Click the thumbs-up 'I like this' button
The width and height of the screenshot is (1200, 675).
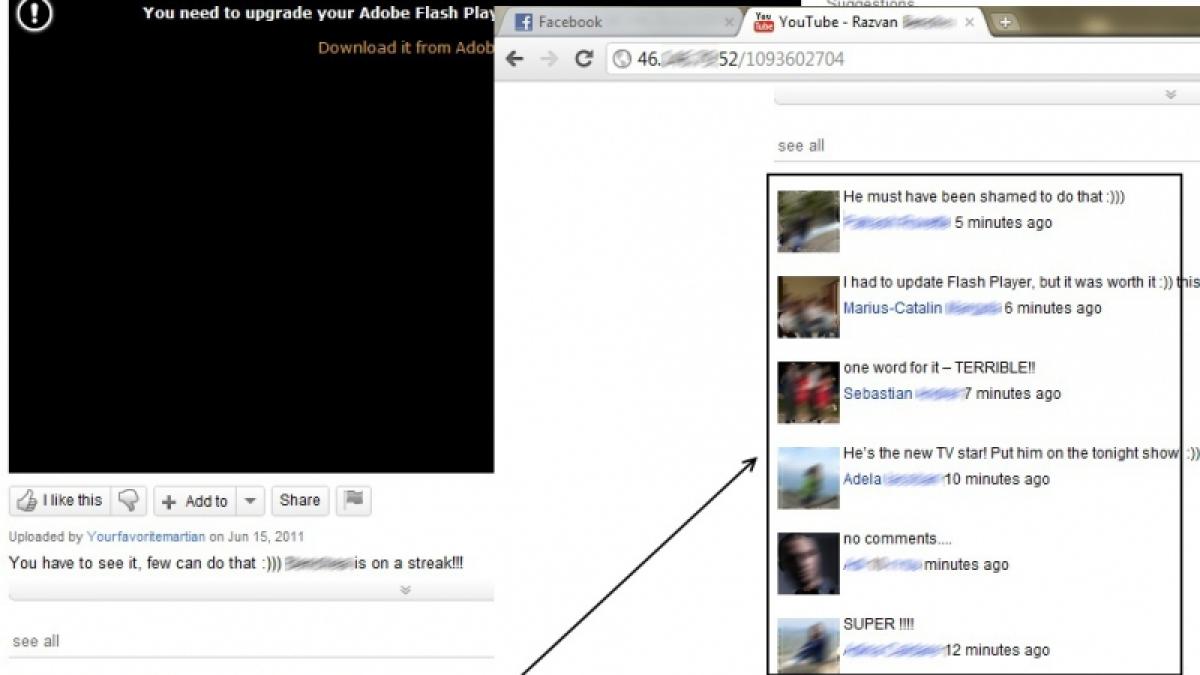click(60, 501)
